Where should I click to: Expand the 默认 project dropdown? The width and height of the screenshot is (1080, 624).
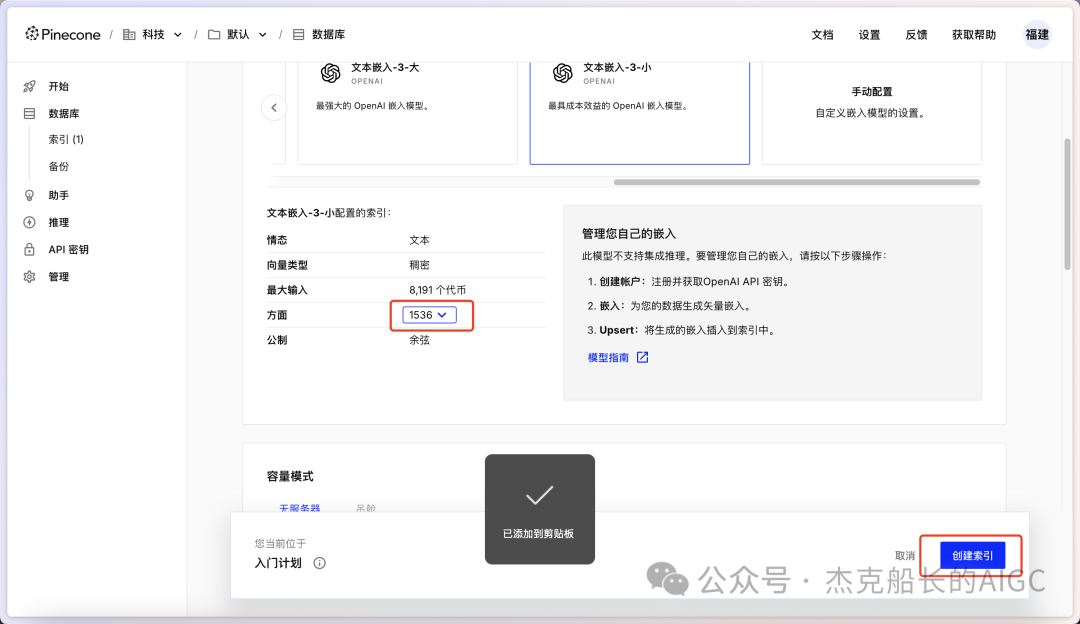point(262,34)
